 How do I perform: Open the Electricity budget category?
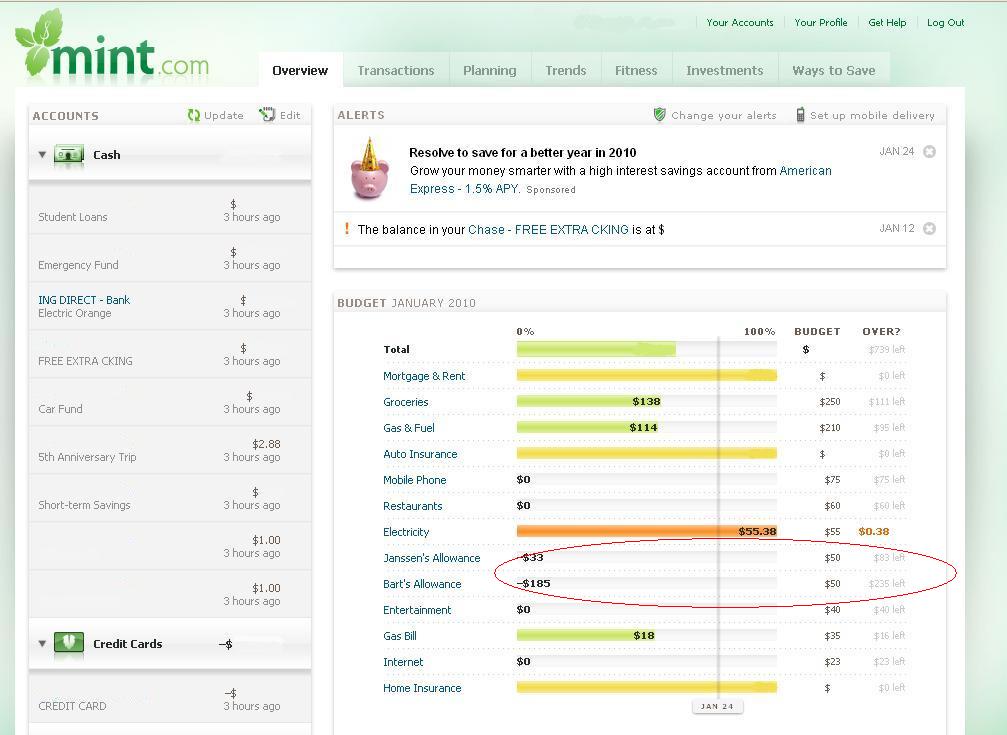pyautogui.click(x=406, y=532)
